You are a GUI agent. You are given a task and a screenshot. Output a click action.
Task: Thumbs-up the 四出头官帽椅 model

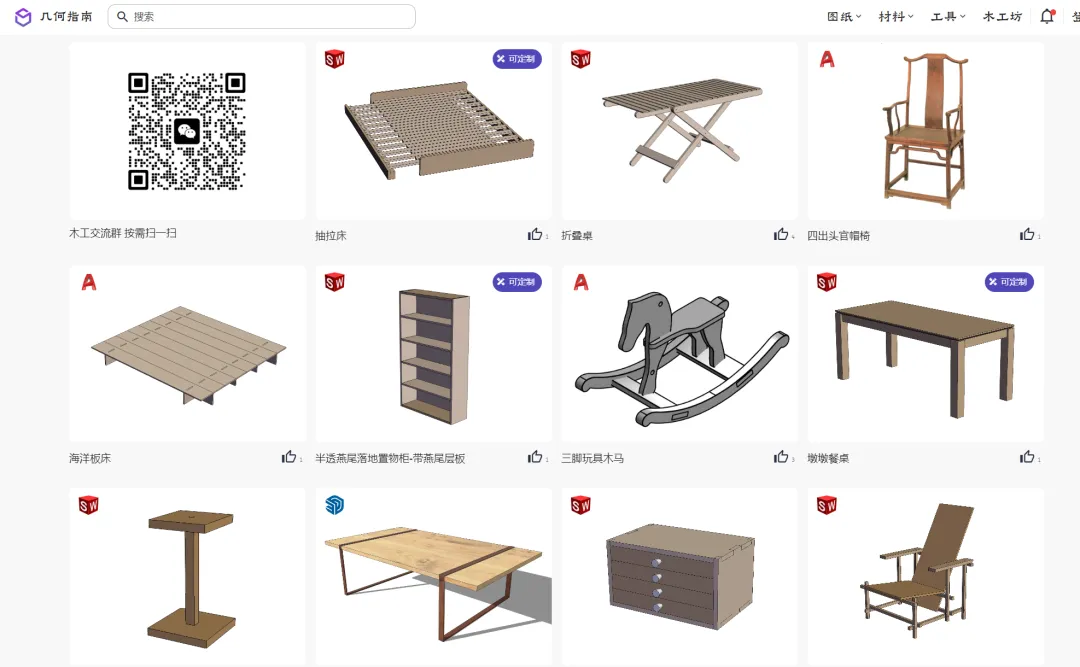click(1027, 235)
